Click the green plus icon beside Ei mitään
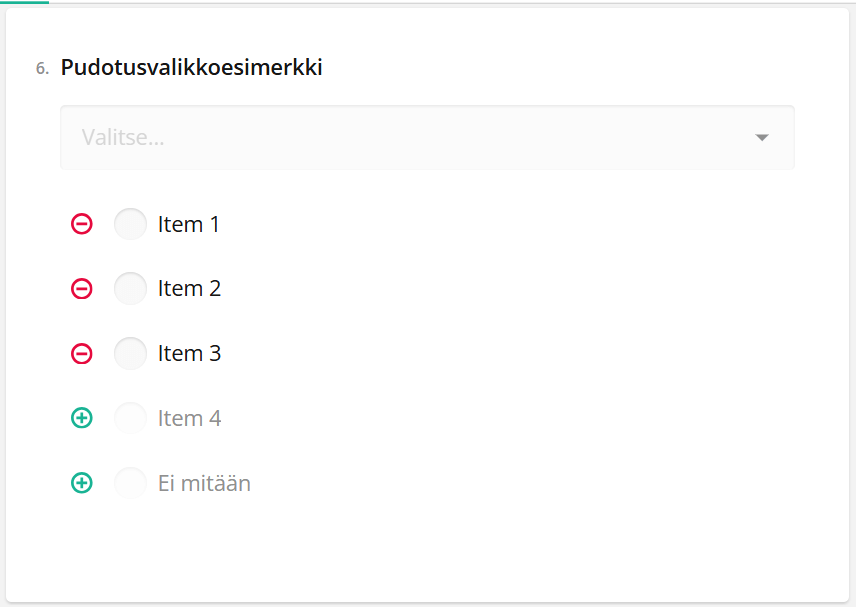856x607 pixels. (81, 483)
